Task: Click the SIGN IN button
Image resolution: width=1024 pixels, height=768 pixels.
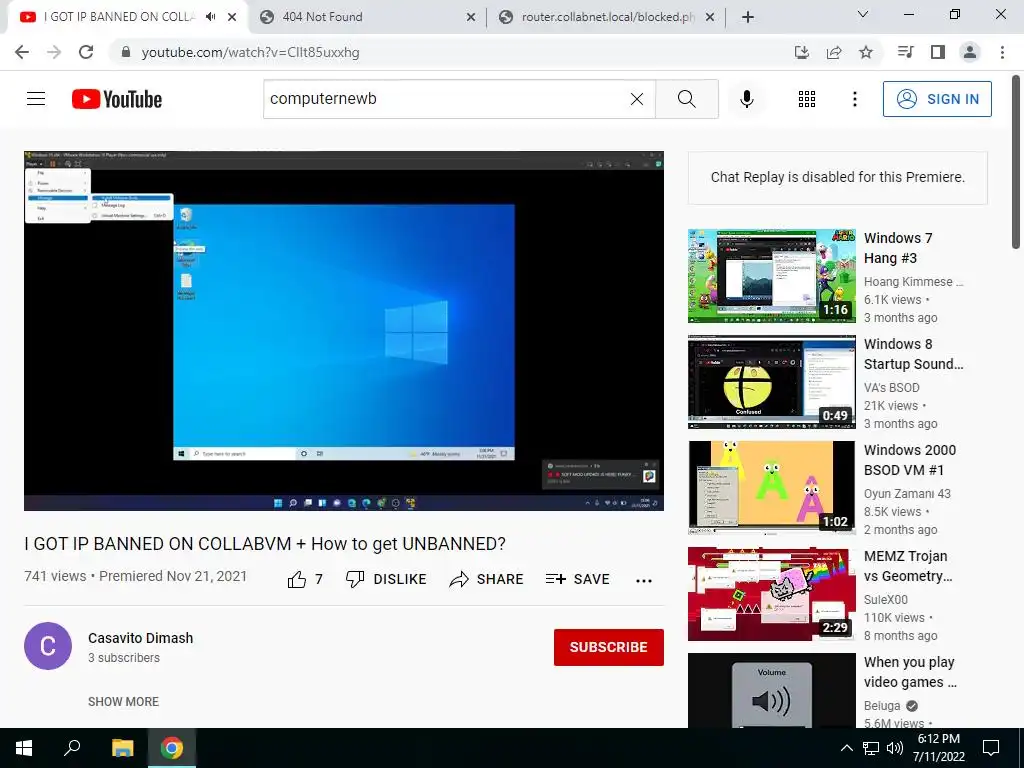Action: [937, 99]
